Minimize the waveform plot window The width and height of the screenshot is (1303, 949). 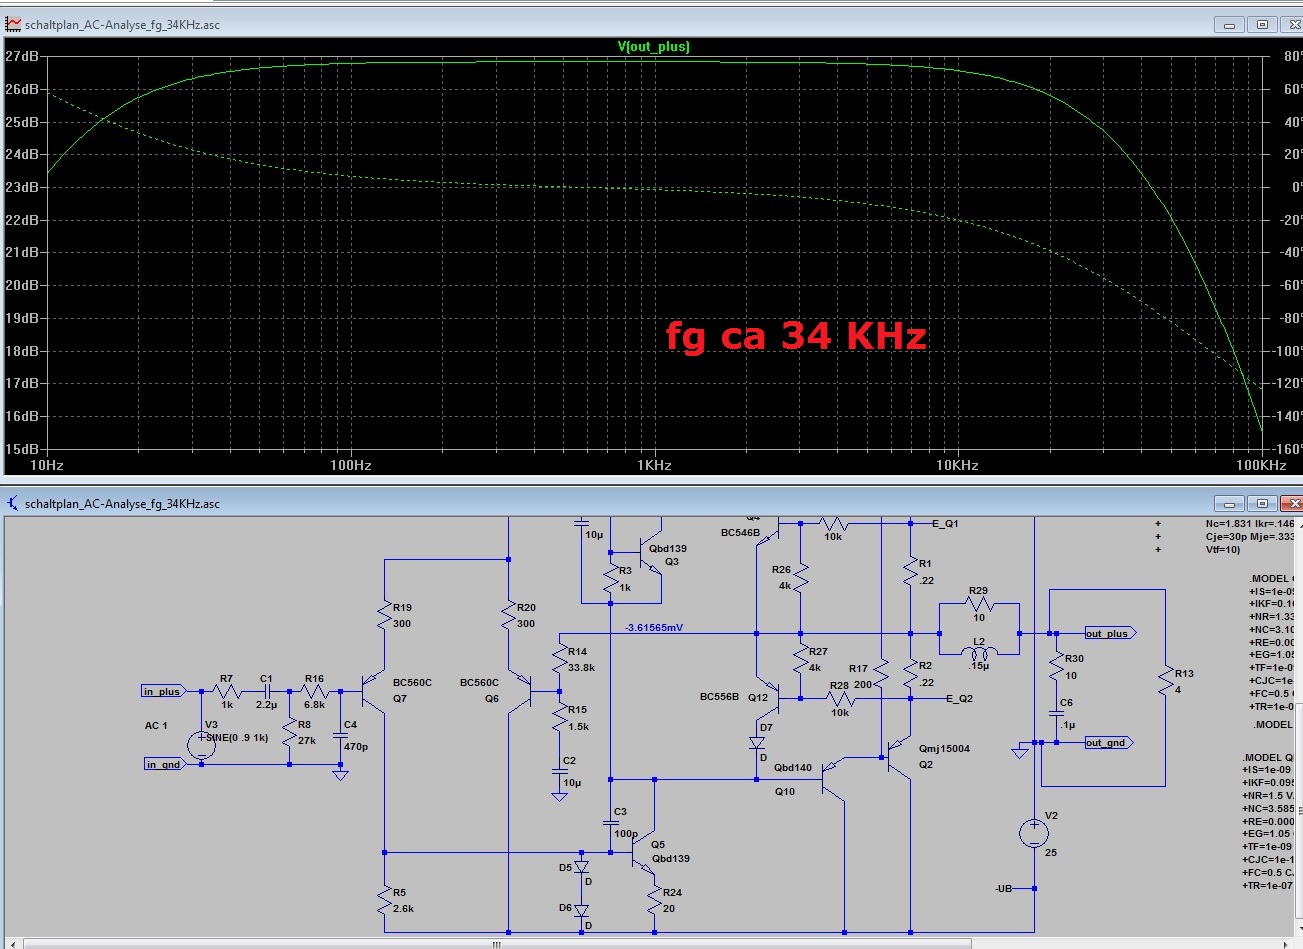pyautogui.click(x=1230, y=25)
